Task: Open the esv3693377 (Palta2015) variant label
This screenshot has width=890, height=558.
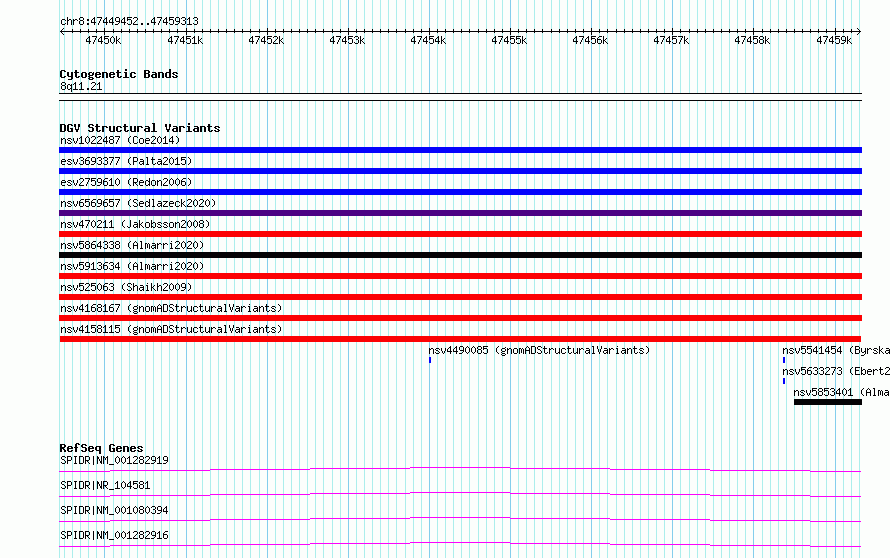Action: pos(126,161)
